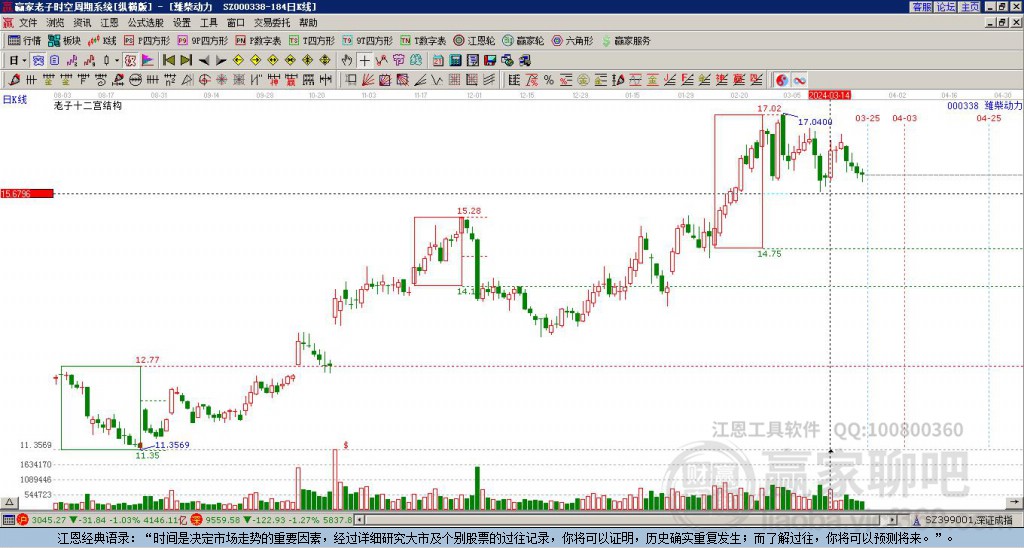
Task: Click the 板块 toolbar button
Action: [65, 40]
